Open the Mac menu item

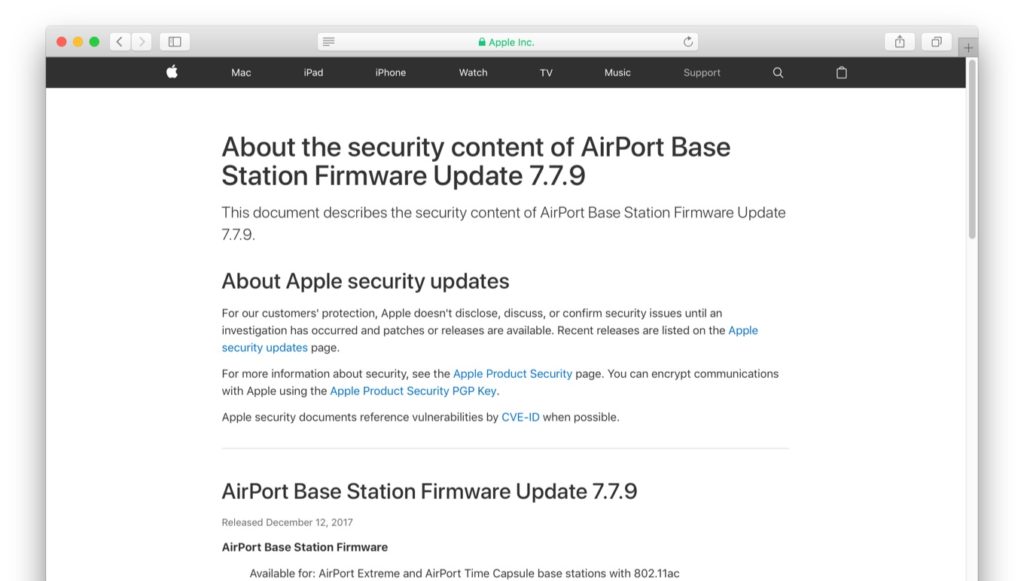click(241, 73)
